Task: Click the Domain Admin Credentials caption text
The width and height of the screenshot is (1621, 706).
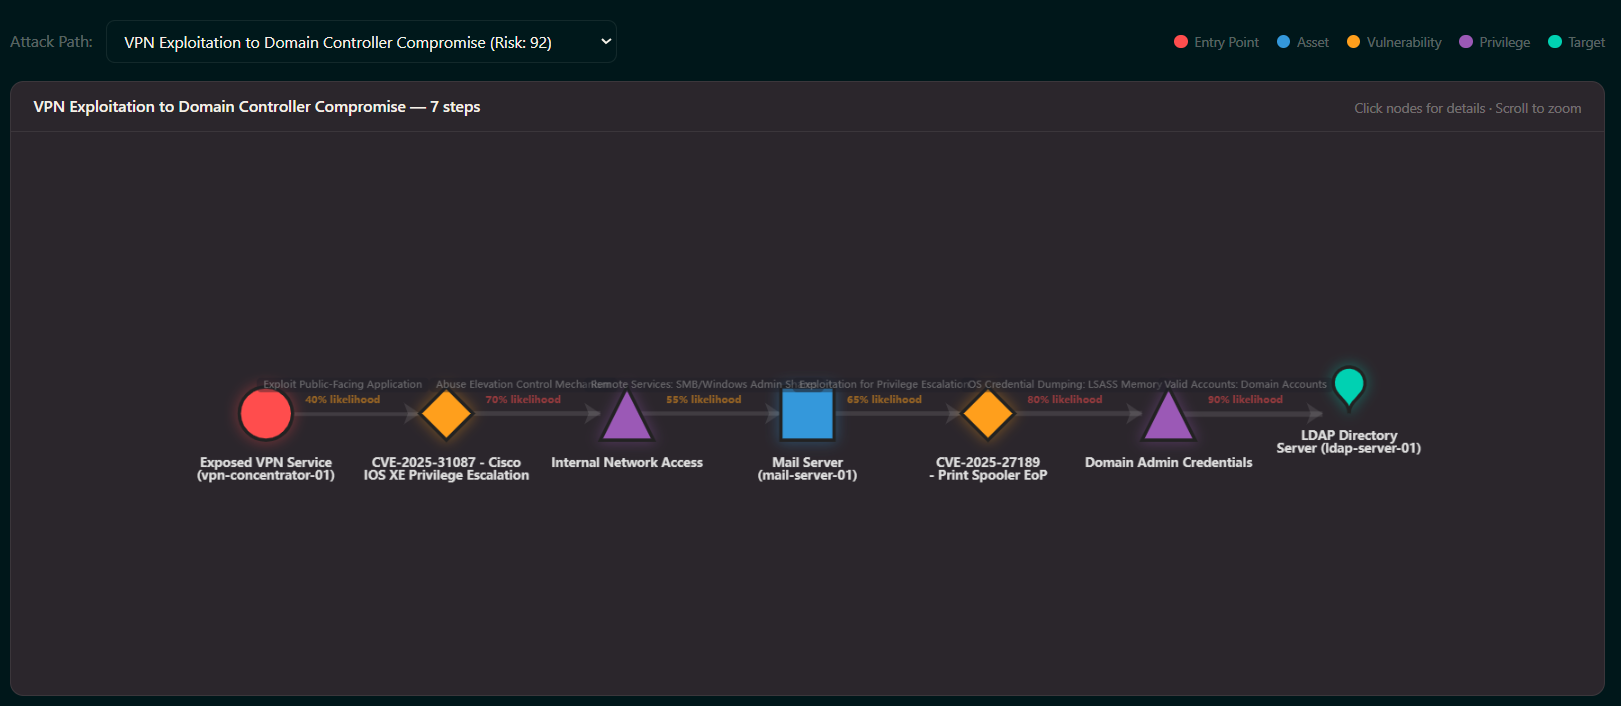Action: [1168, 462]
